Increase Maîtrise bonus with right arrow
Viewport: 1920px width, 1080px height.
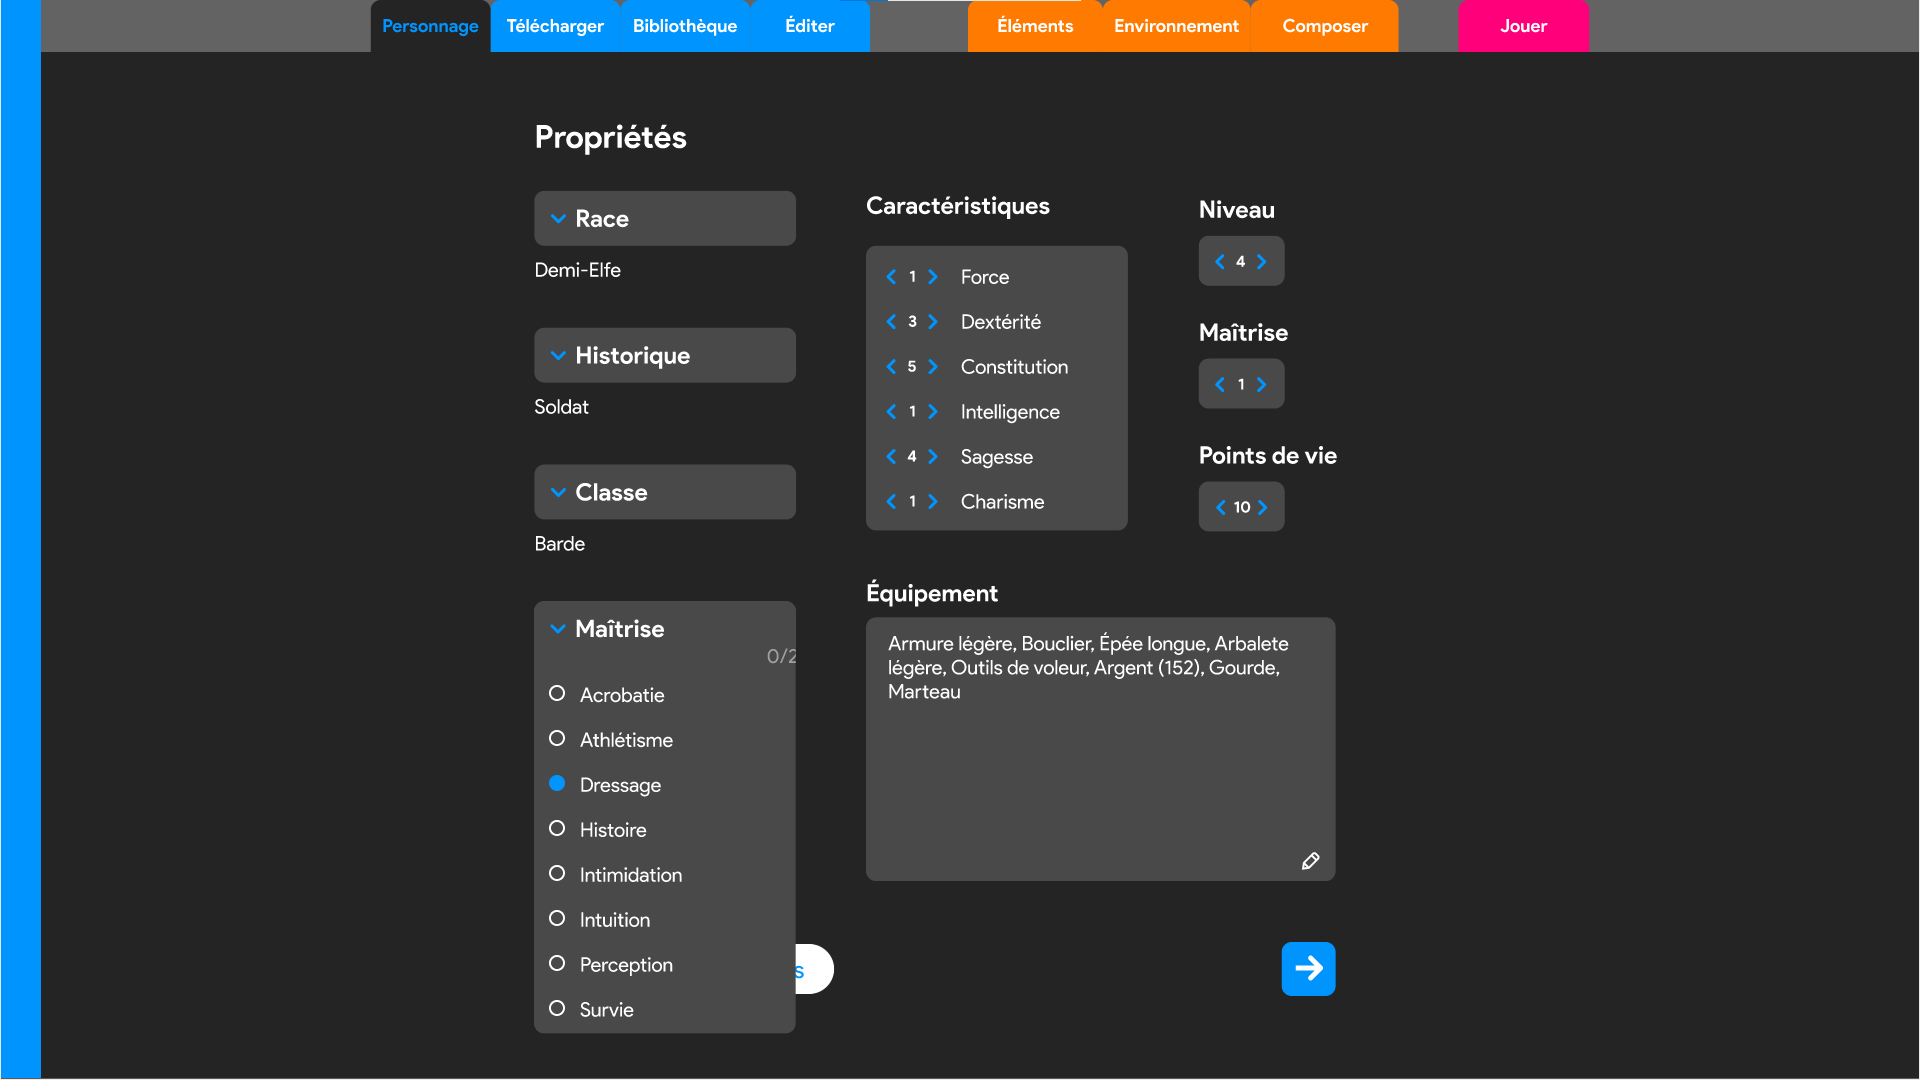(1262, 385)
